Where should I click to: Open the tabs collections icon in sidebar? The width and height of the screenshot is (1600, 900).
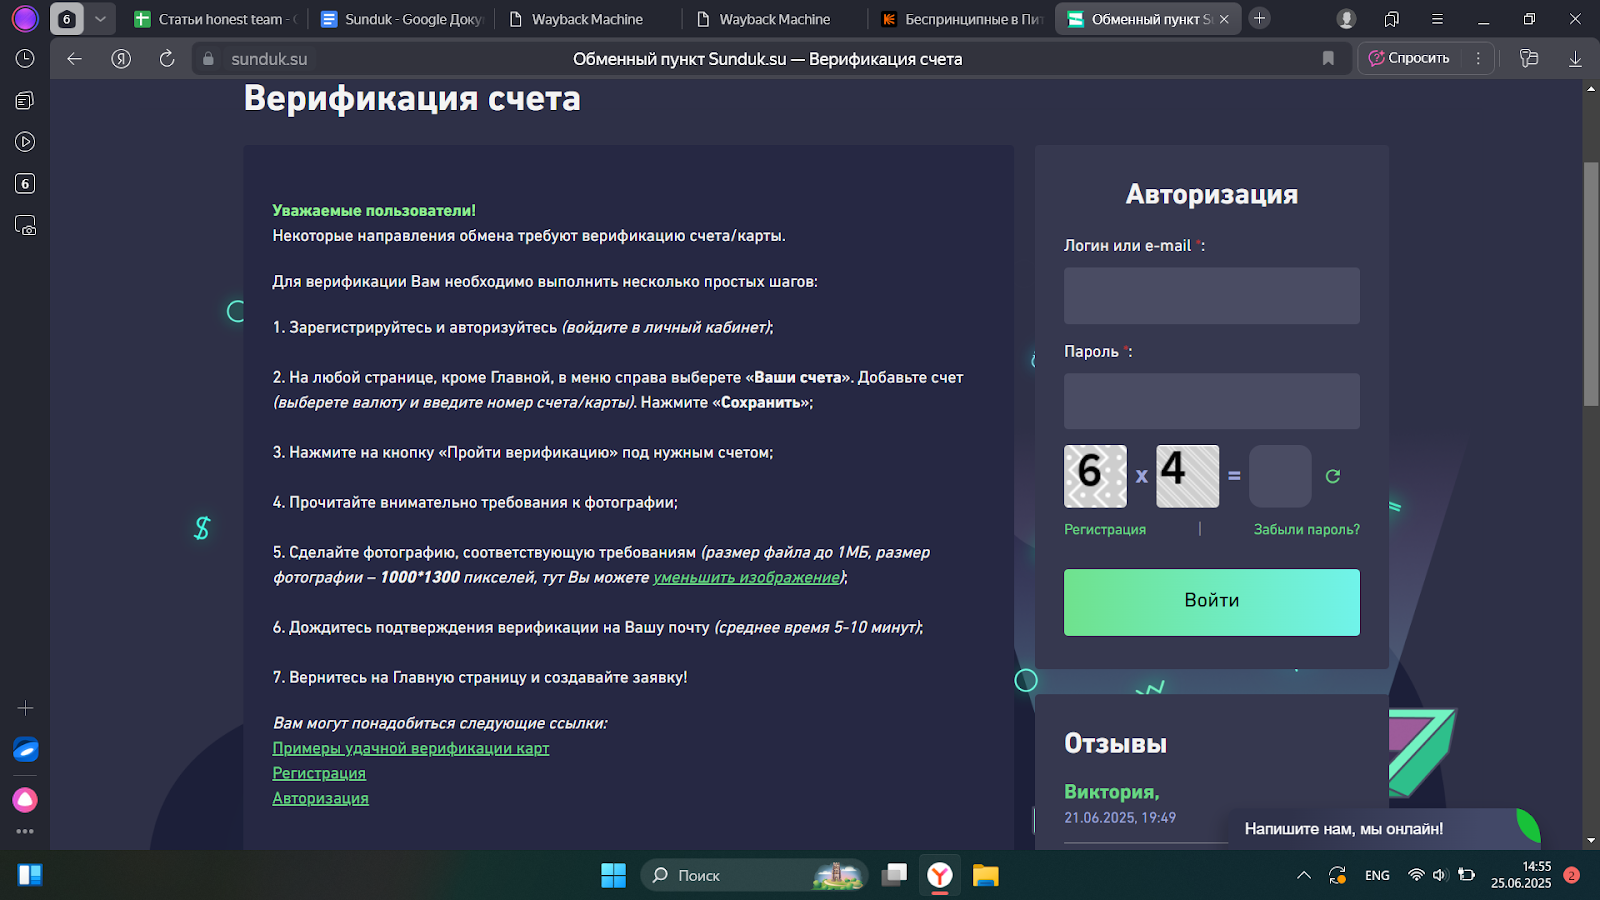pyautogui.click(x=25, y=100)
